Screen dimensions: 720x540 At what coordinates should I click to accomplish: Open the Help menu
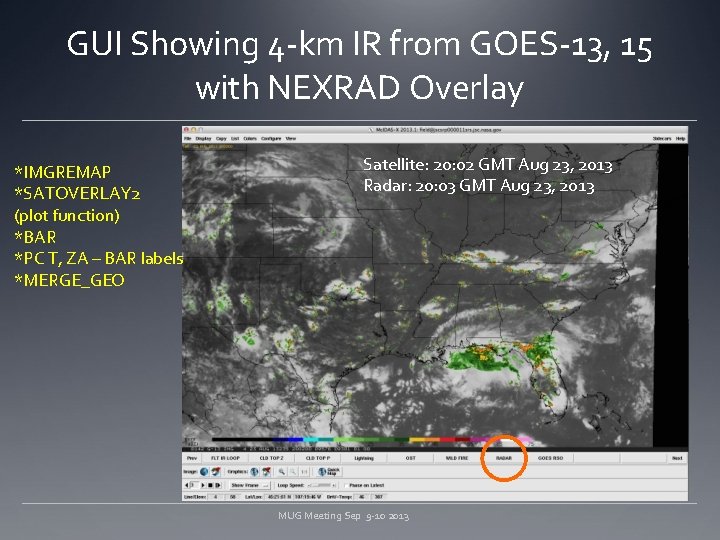tap(681, 138)
